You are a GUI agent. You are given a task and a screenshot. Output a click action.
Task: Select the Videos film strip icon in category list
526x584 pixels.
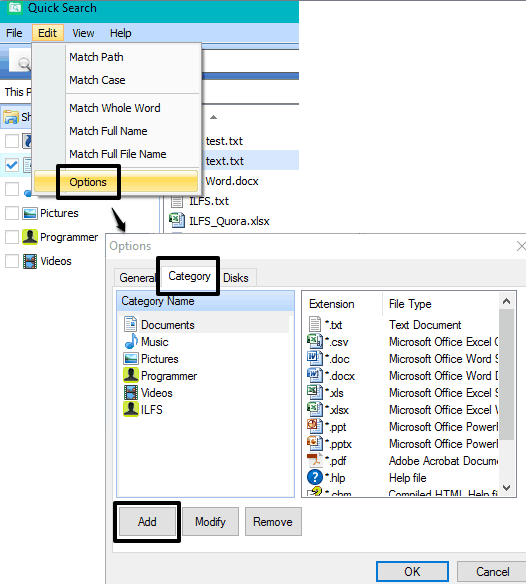[x=131, y=393]
